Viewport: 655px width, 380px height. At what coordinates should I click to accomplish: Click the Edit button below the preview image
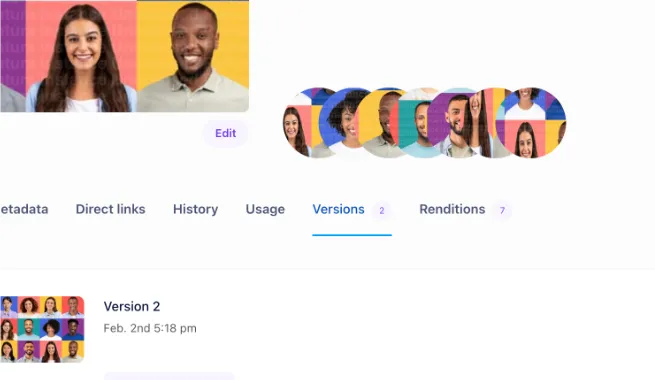pyautogui.click(x=226, y=133)
